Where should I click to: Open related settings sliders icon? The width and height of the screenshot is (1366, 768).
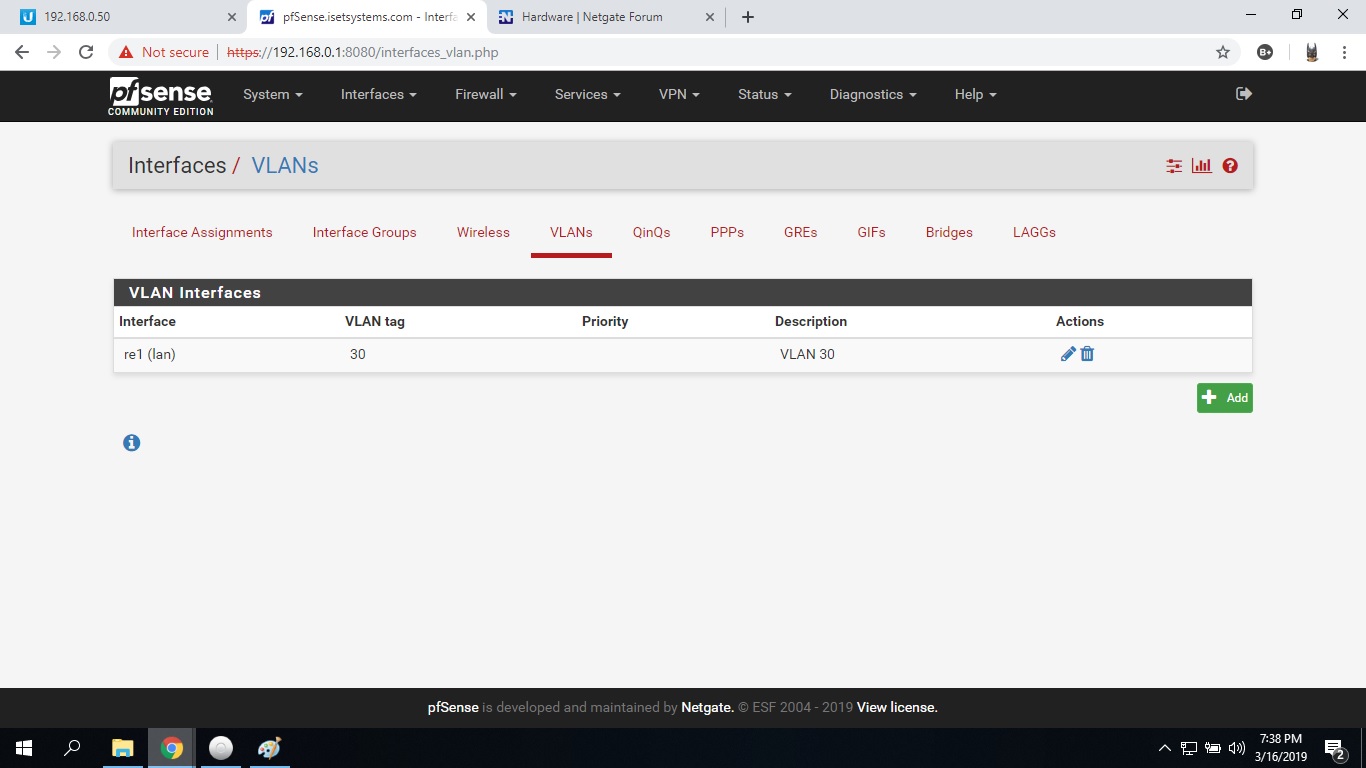[1174, 166]
